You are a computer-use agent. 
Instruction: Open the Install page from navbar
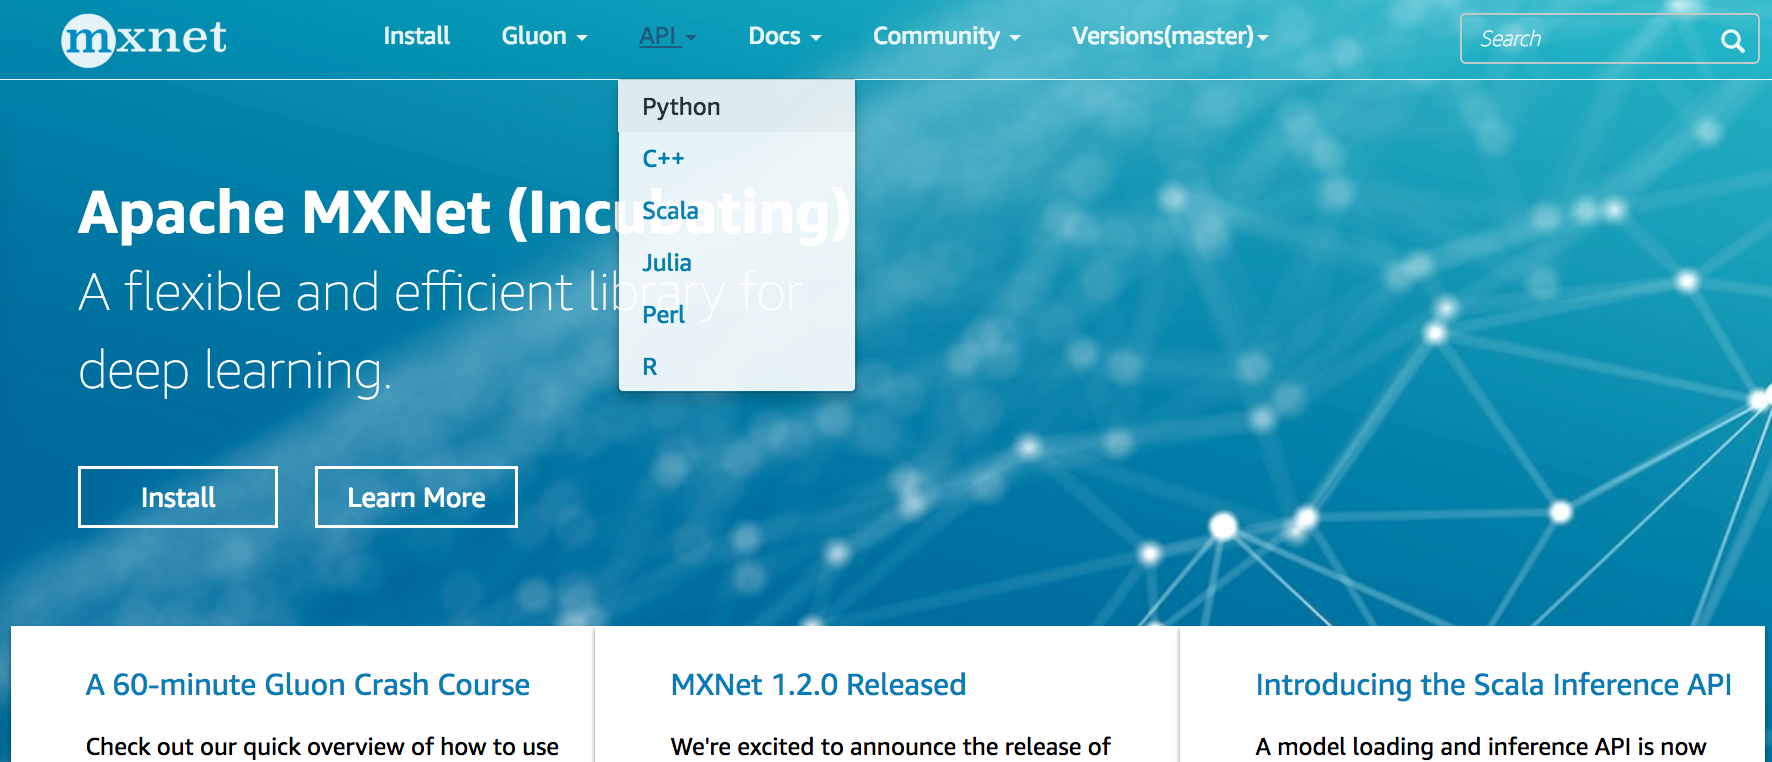[416, 37]
